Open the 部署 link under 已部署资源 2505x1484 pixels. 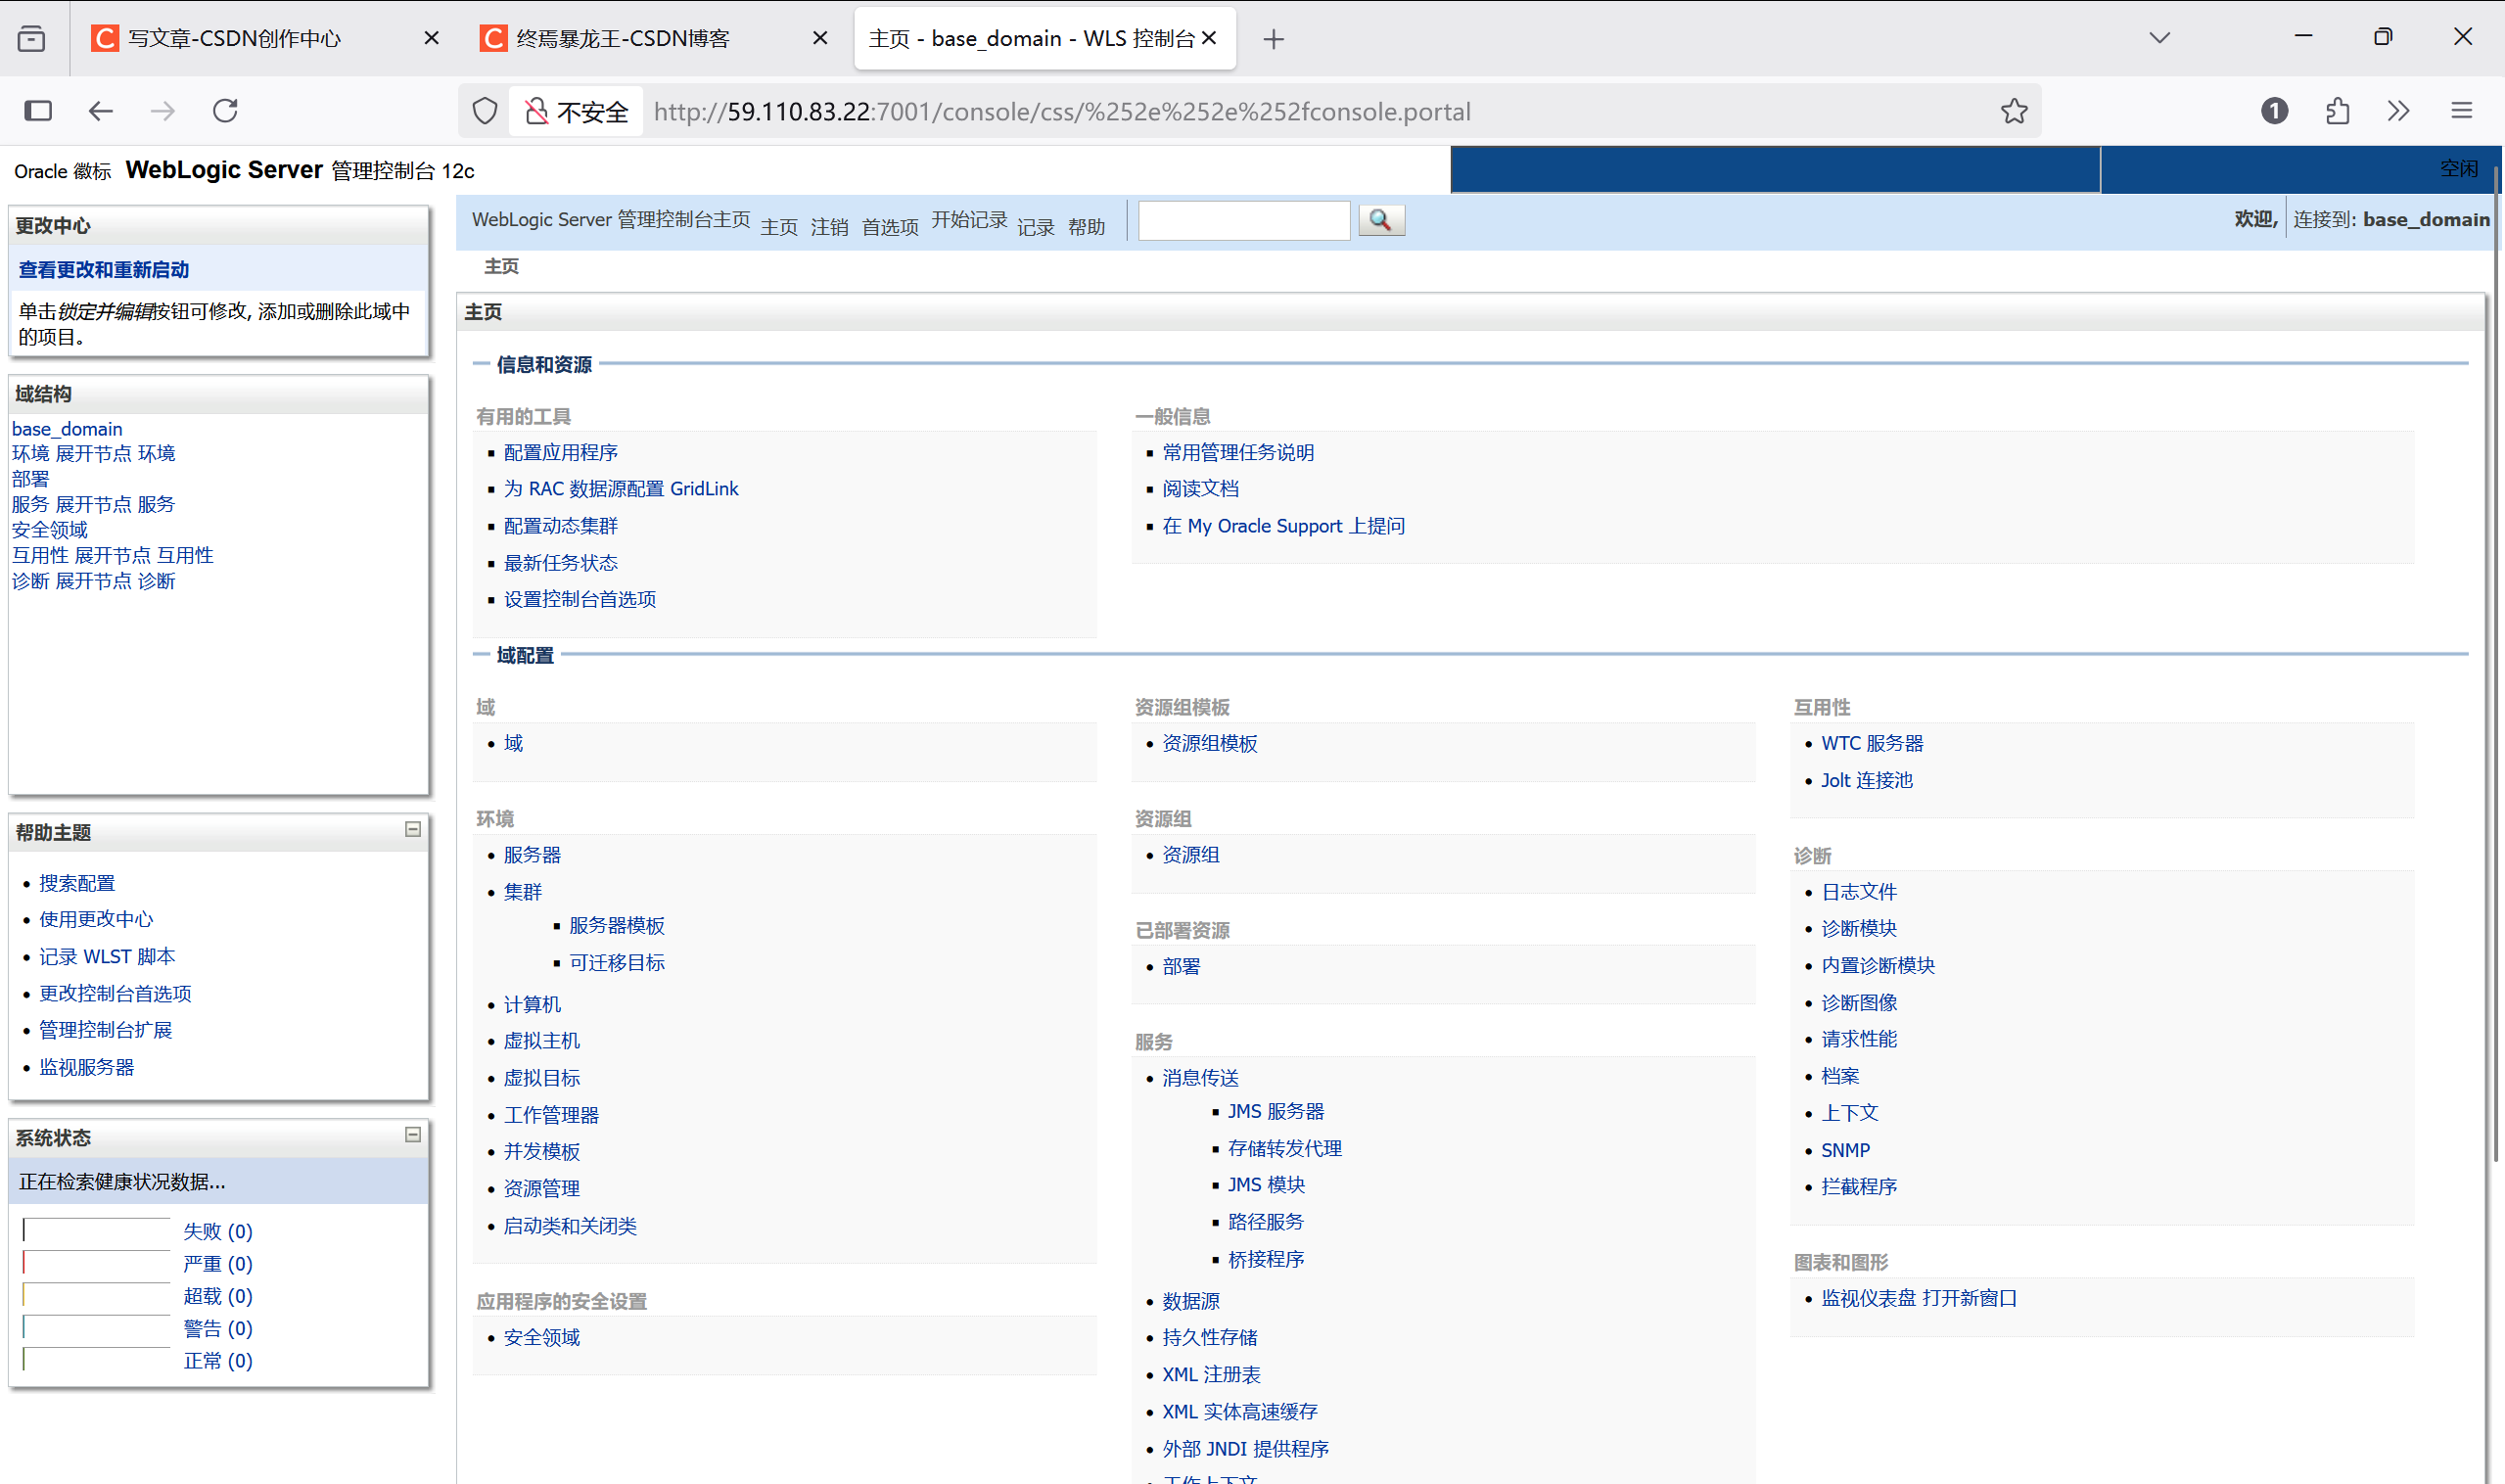point(1181,966)
